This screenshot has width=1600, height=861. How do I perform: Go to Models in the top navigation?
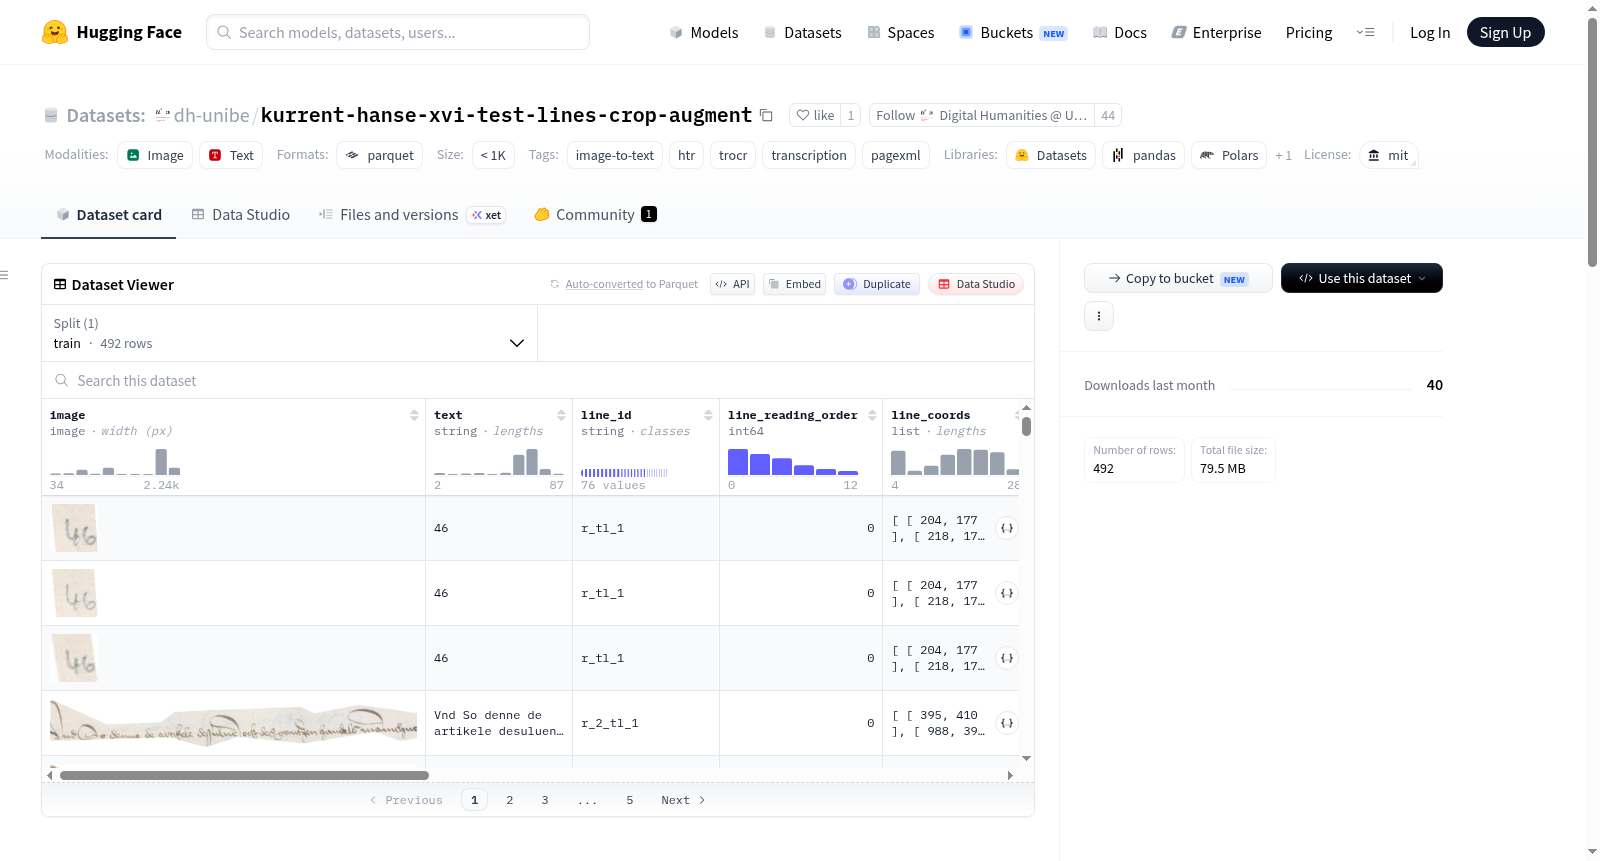pyautogui.click(x=704, y=32)
